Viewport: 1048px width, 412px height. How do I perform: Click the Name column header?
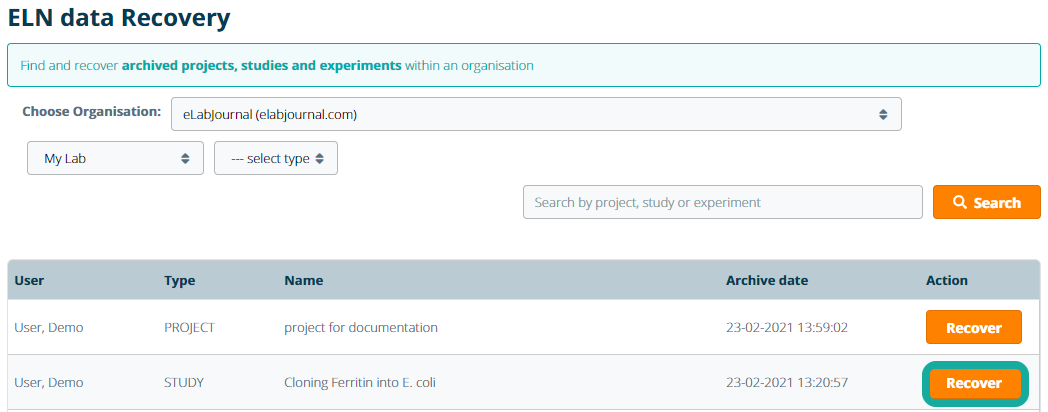point(304,281)
